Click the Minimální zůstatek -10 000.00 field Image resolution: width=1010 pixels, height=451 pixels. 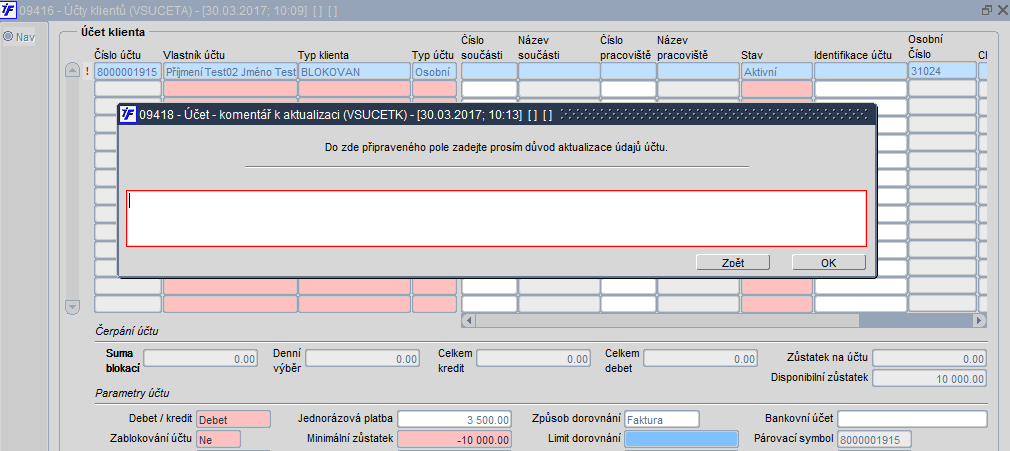pos(455,439)
